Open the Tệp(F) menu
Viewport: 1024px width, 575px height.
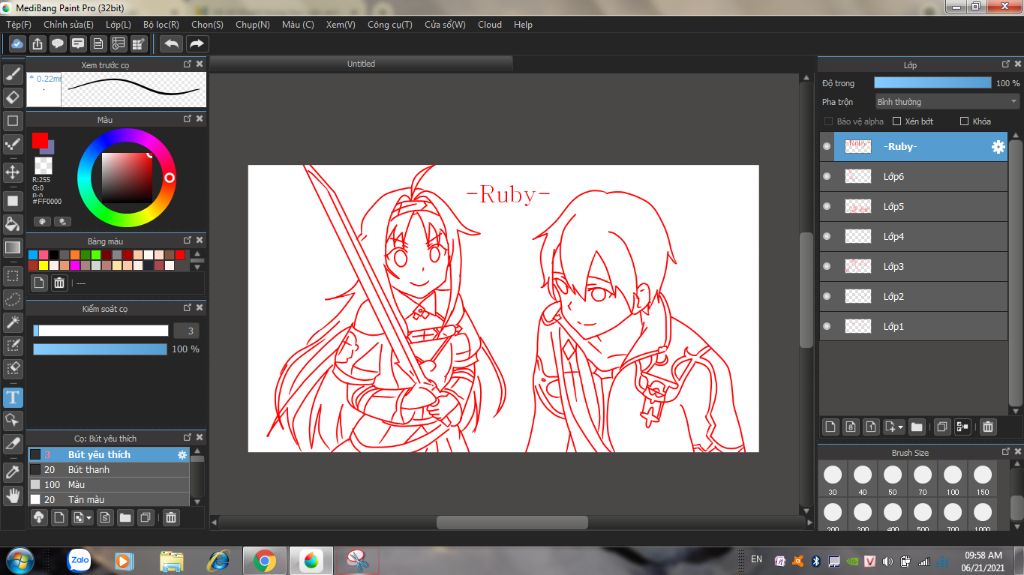coord(19,25)
